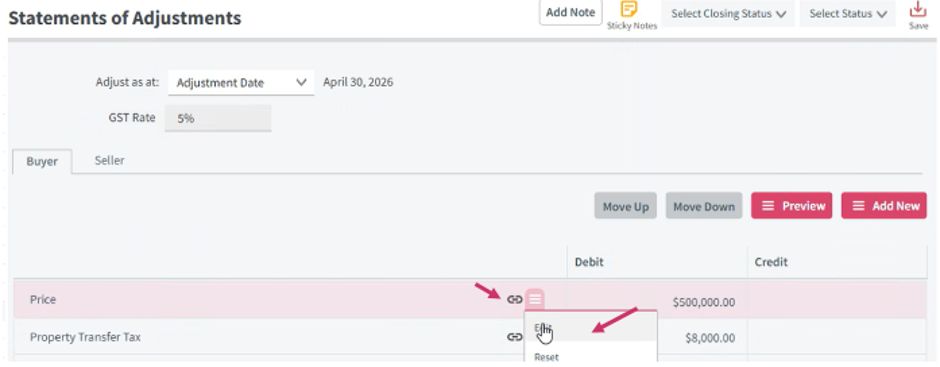Expand Select Closing Status dropdown
Image resolution: width=940 pixels, height=367 pixels.
point(728,14)
